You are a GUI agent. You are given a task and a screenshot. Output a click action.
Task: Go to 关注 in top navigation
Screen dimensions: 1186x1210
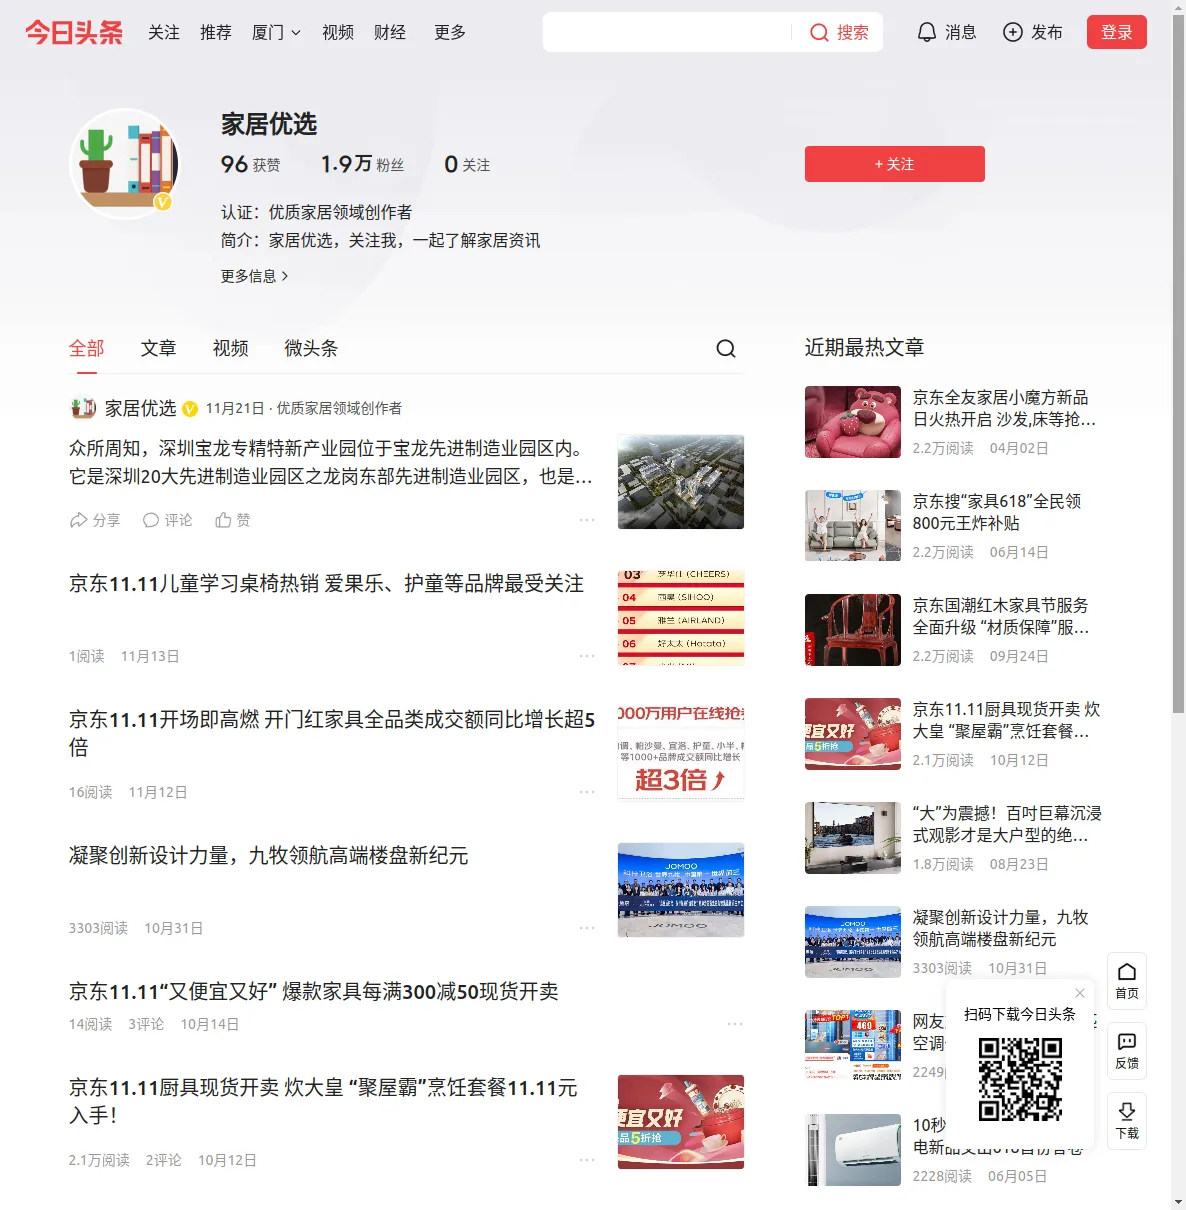click(164, 32)
